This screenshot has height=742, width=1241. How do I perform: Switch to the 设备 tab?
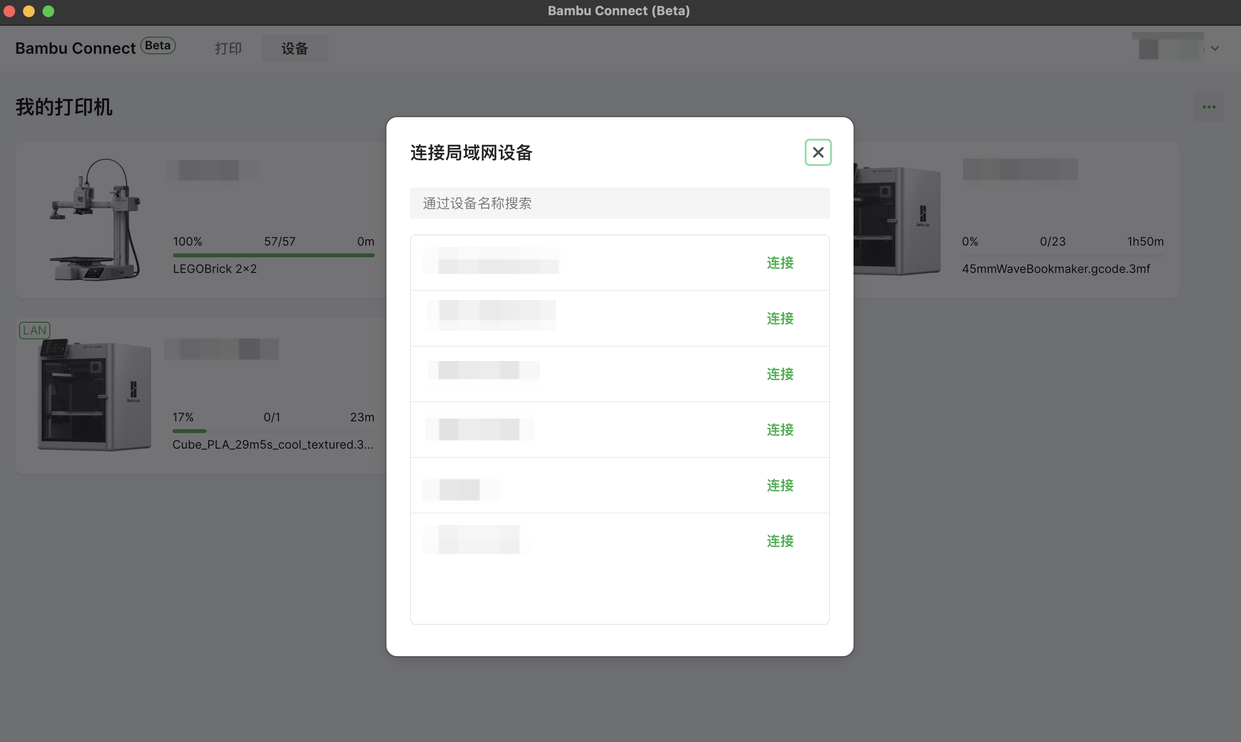[295, 48]
